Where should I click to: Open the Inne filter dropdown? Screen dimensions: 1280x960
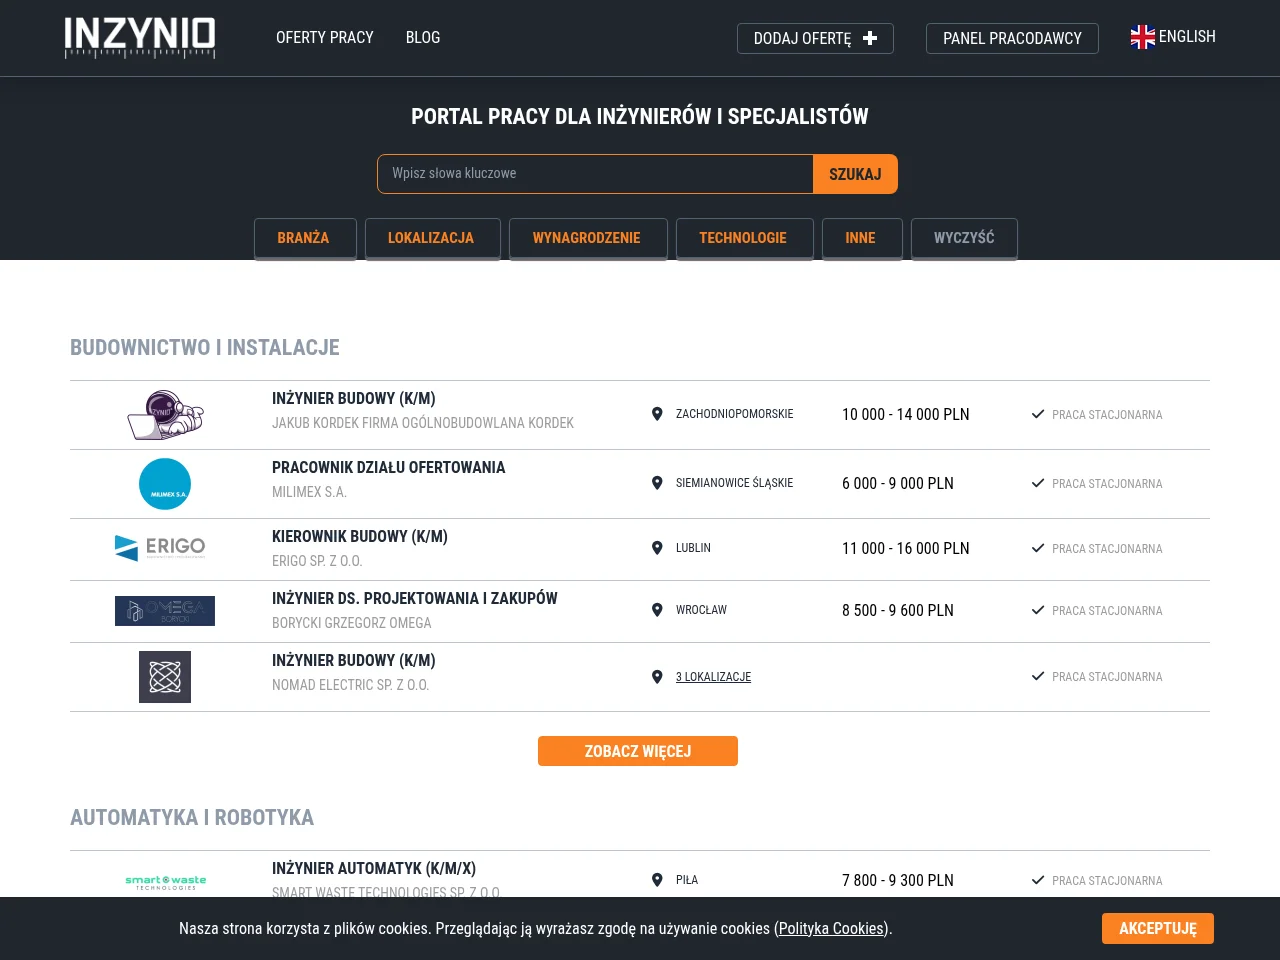861,238
